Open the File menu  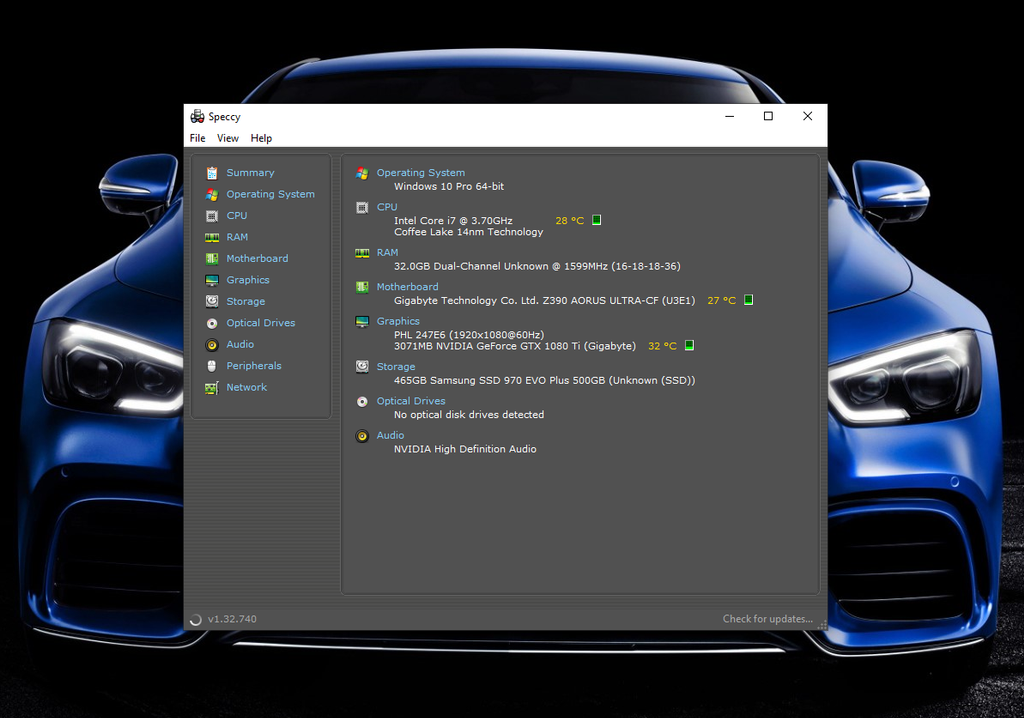click(198, 138)
